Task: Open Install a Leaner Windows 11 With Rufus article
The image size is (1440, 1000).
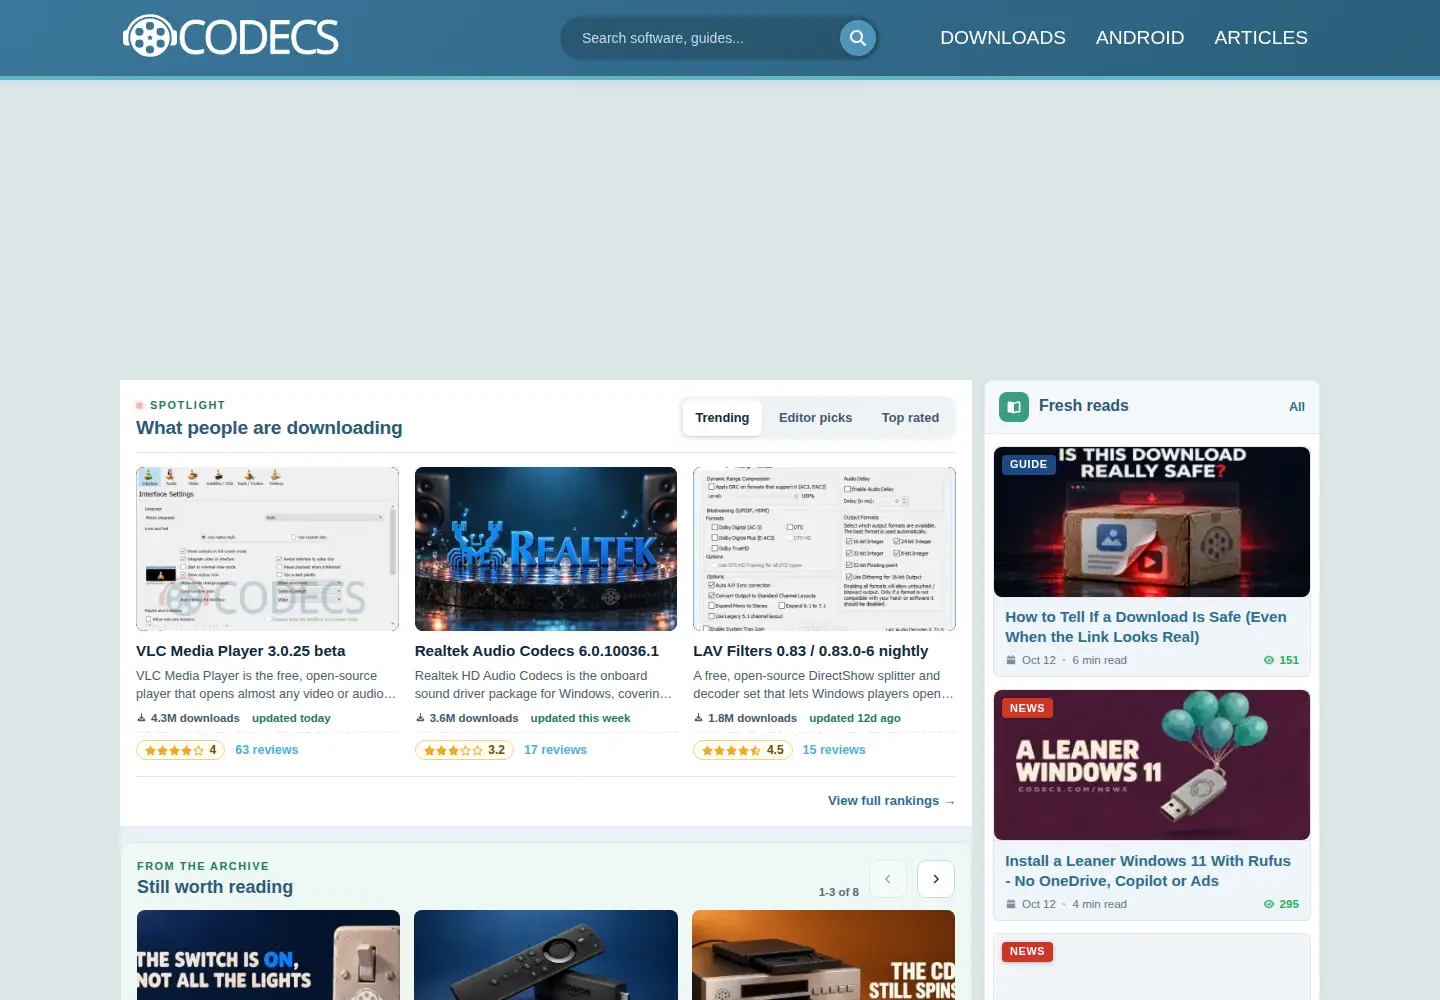Action: pyautogui.click(x=1148, y=871)
